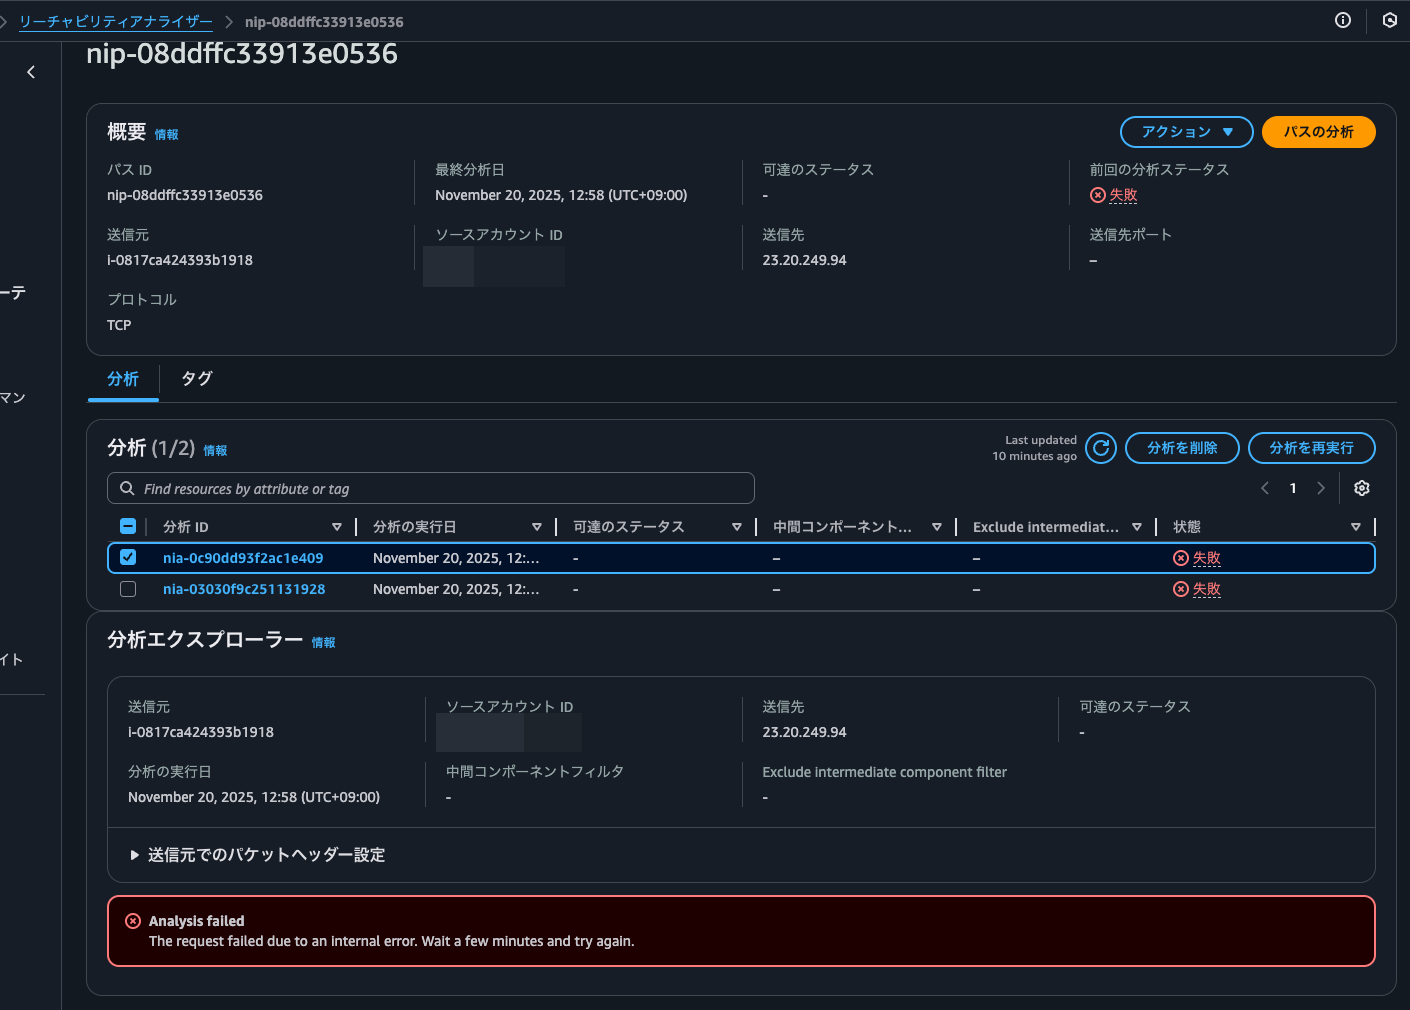This screenshot has width=1410, height=1010.
Task: Collapse the side navigation with the chevron
Action: pyautogui.click(x=31, y=72)
